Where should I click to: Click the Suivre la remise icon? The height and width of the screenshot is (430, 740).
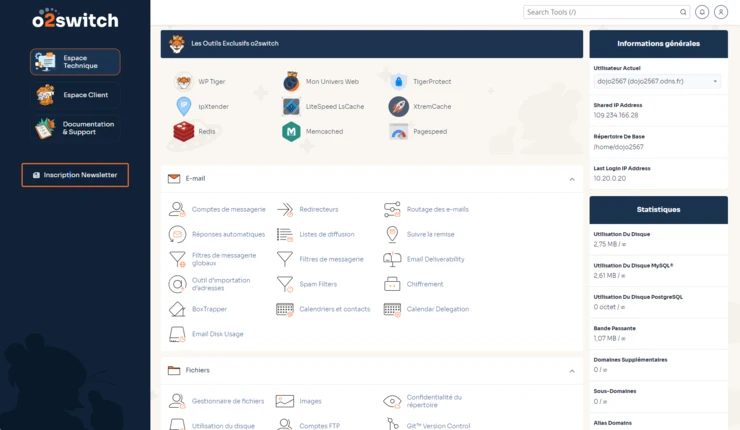[392, 234]
